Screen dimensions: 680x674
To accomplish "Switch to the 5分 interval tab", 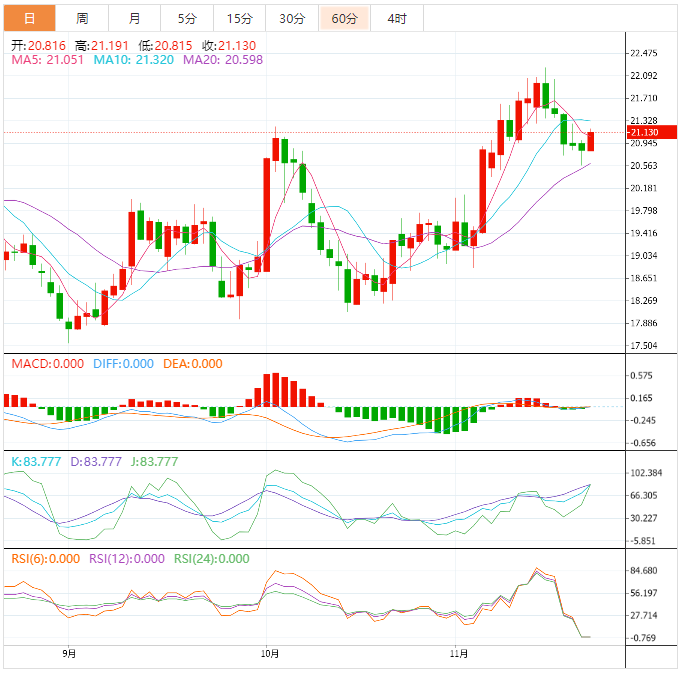I will pos(187,18).
